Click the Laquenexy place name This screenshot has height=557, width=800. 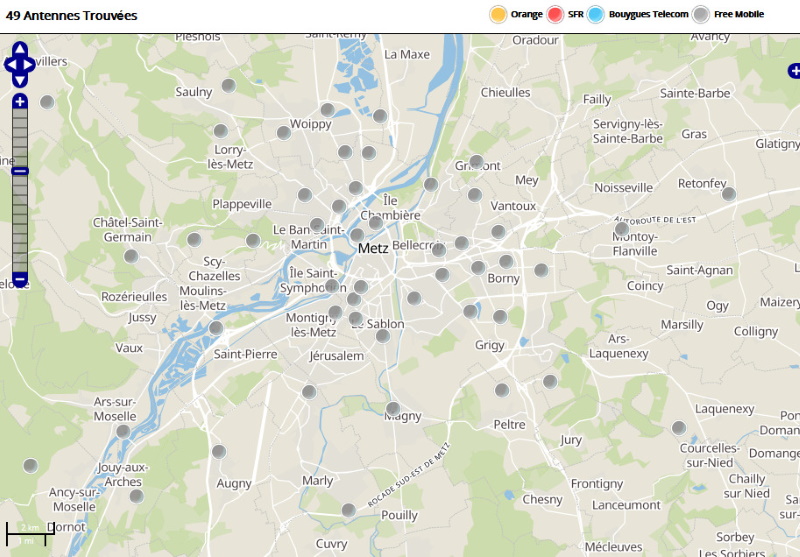(x=724, y=409)
